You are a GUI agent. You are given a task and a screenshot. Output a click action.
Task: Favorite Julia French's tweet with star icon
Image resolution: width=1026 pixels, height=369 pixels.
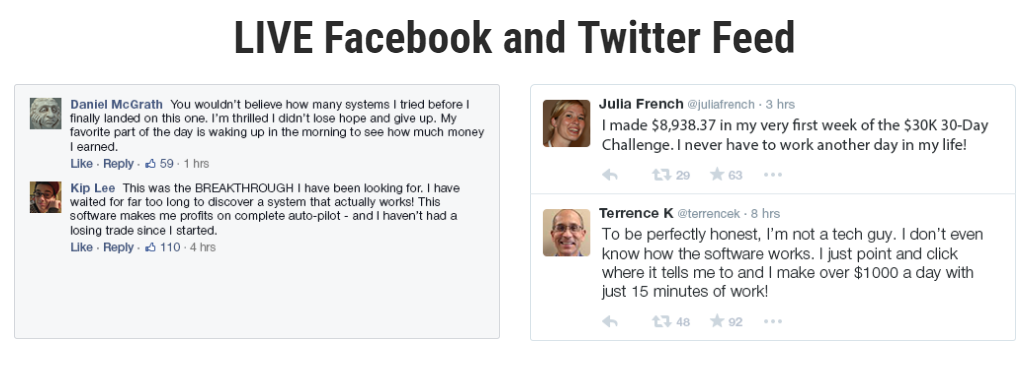(x=717, y=174)
